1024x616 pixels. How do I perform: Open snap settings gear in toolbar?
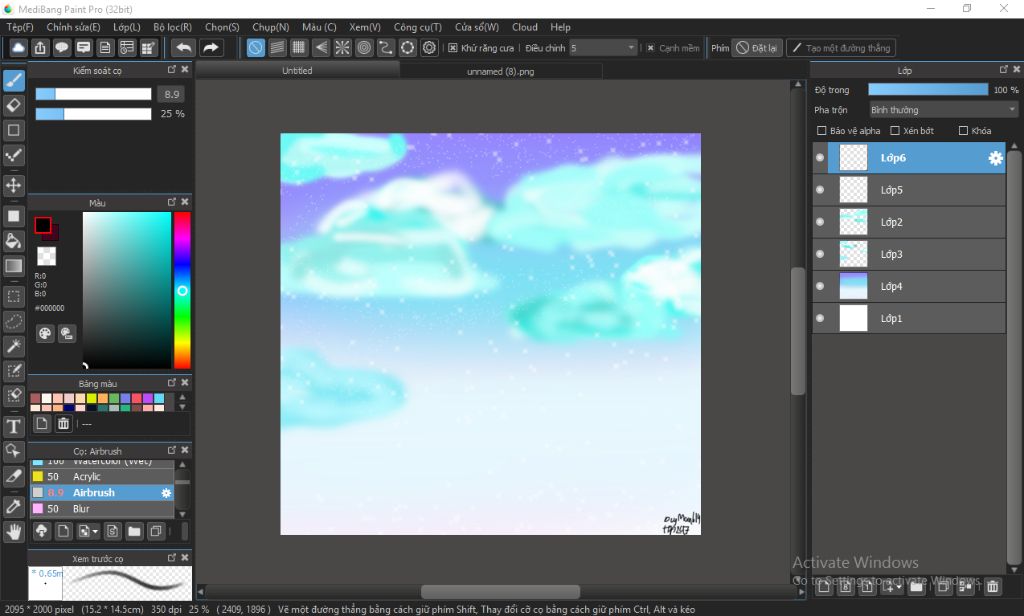click(x=429, y=48)
